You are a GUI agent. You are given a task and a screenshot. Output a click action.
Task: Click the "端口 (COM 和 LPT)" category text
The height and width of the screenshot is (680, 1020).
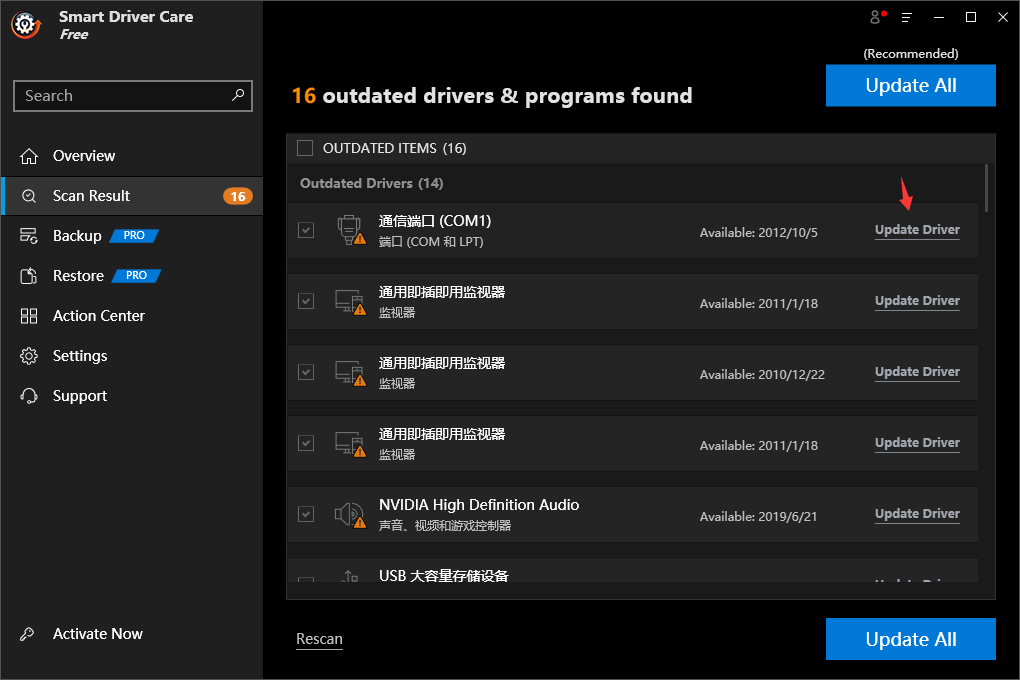[431, 242]
